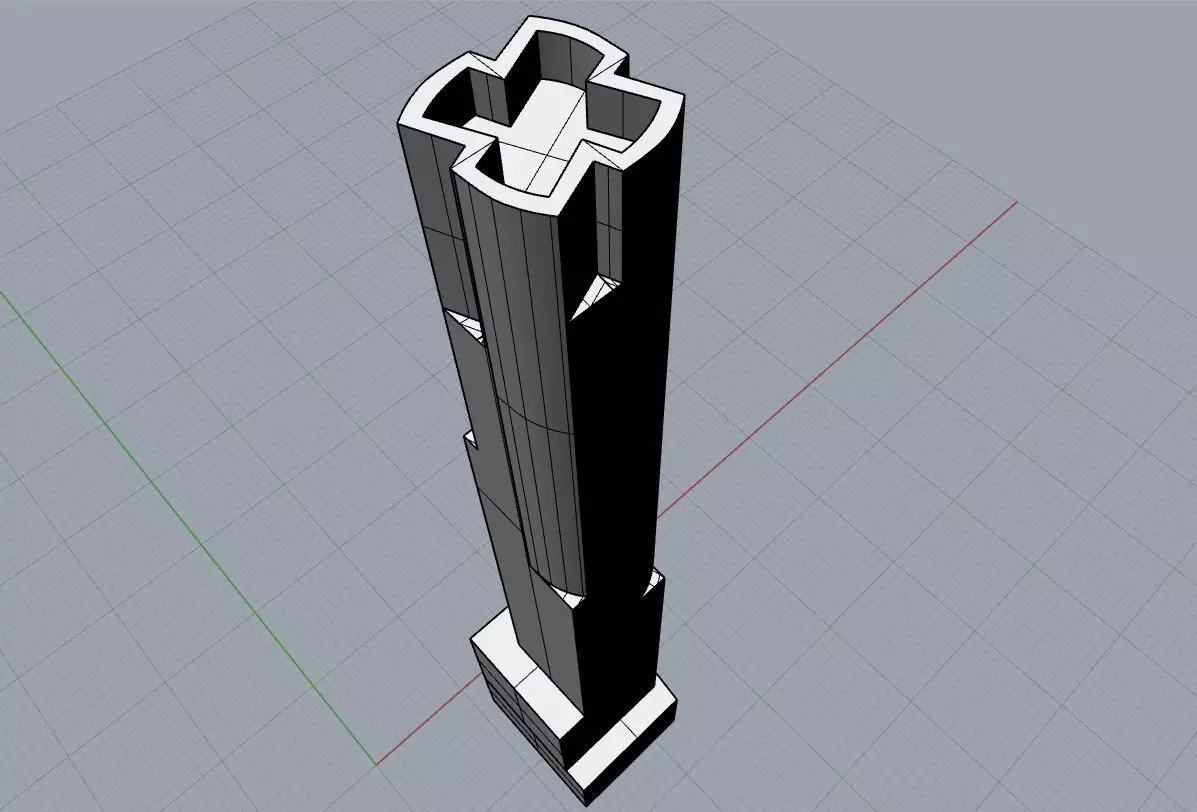Click the green Y axis line
This screenshot has width=1197, height=812.
(x=187, y=527)
